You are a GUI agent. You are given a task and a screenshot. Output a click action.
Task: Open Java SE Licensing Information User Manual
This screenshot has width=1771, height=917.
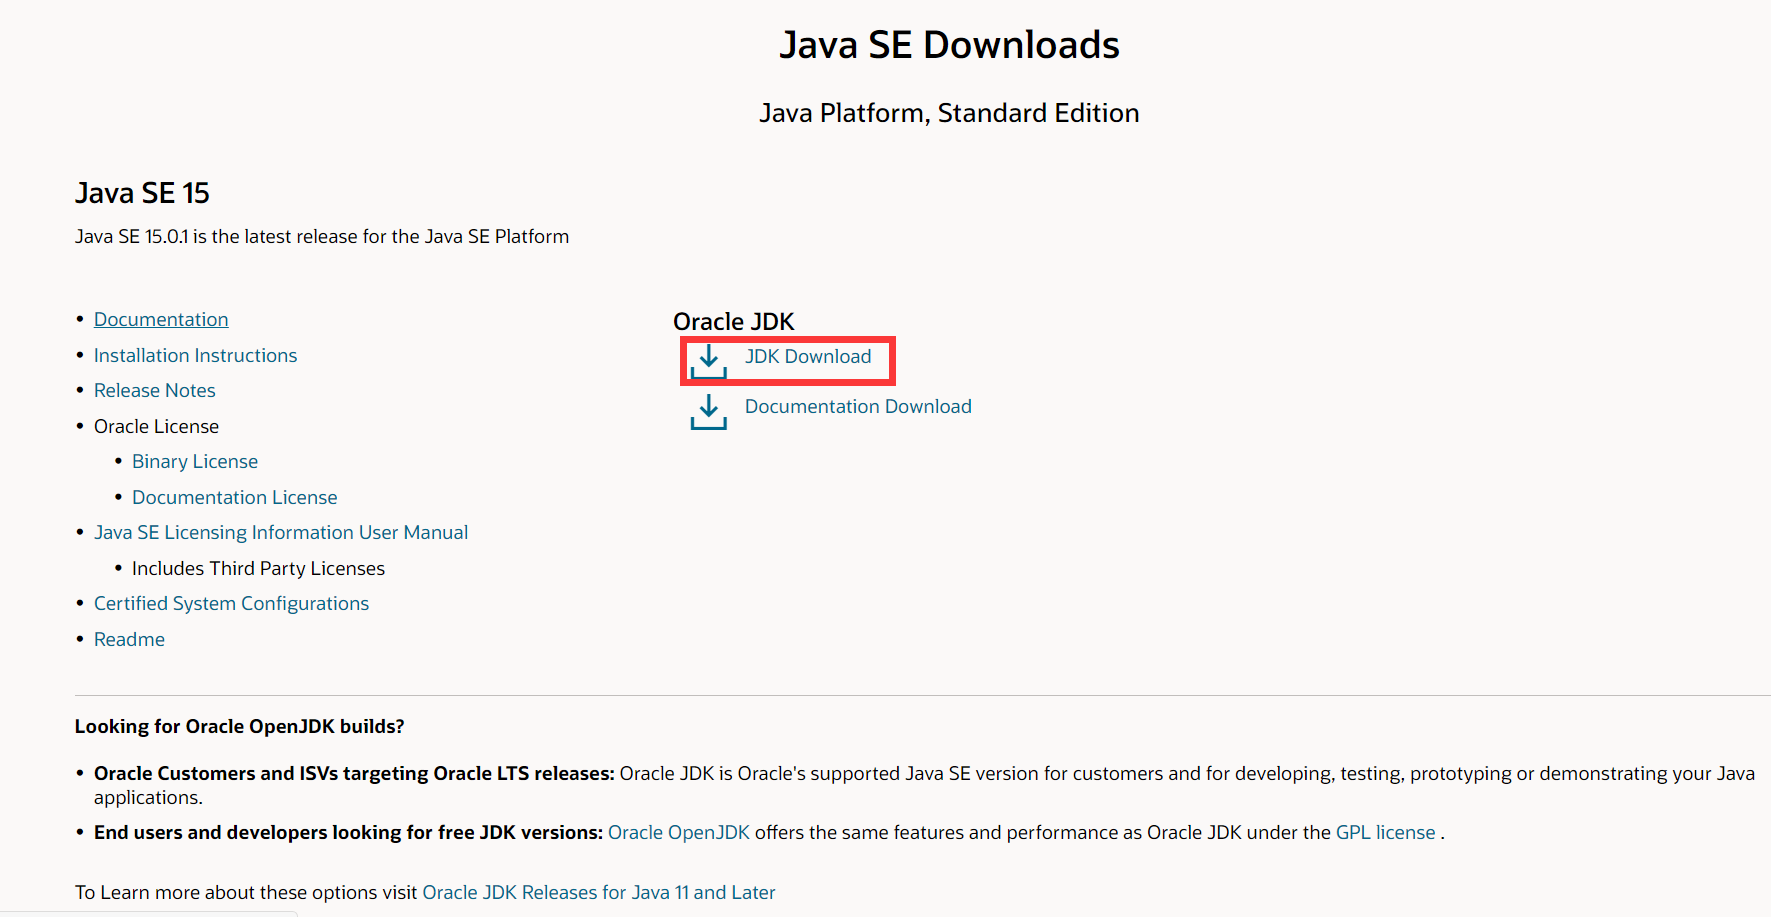tap(281, 533)
